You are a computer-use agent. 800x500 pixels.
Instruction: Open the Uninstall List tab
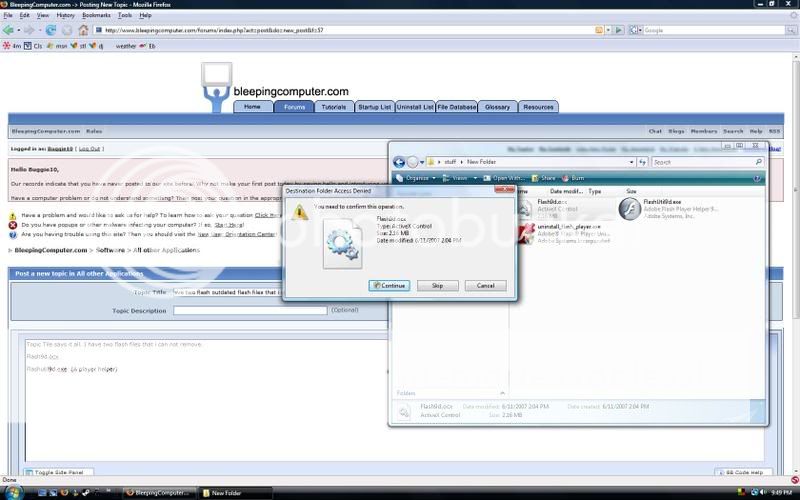pos(415,107)
